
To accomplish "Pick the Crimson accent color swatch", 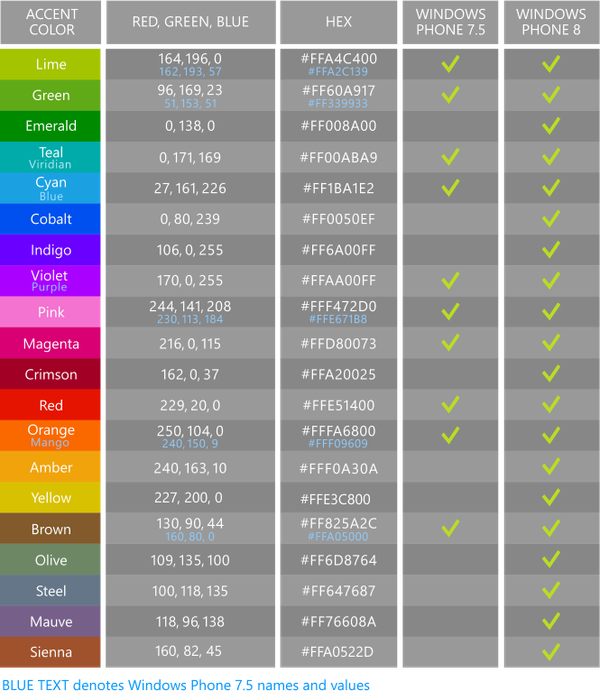I will pos(51,374).
